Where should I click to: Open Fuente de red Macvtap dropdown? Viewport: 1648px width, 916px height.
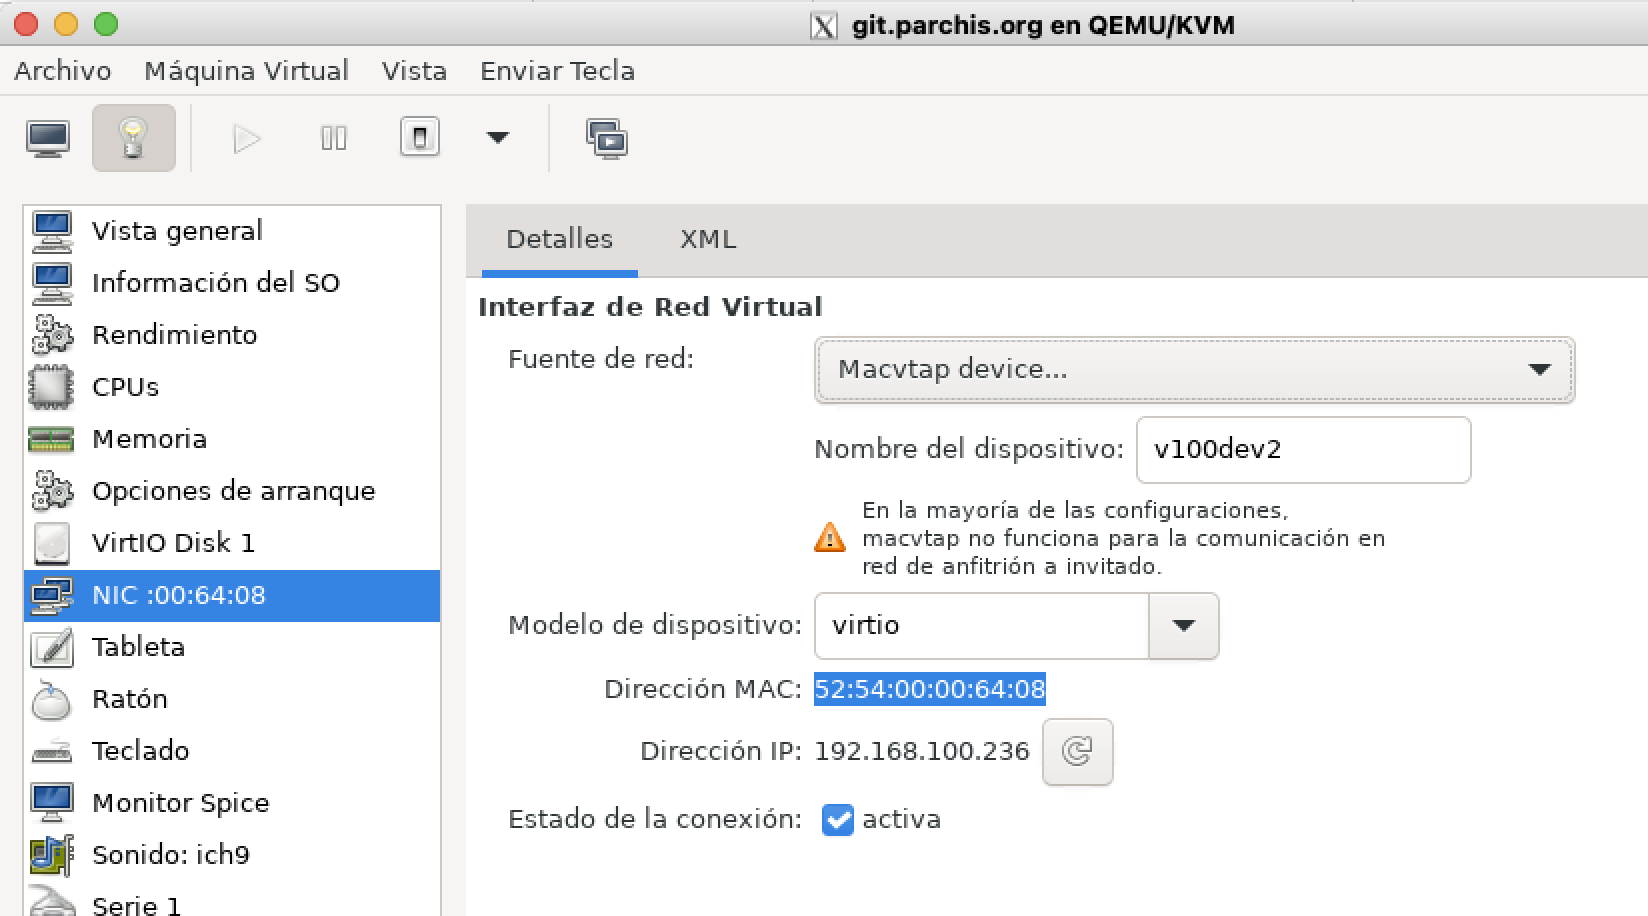(x=1195, y=370)
